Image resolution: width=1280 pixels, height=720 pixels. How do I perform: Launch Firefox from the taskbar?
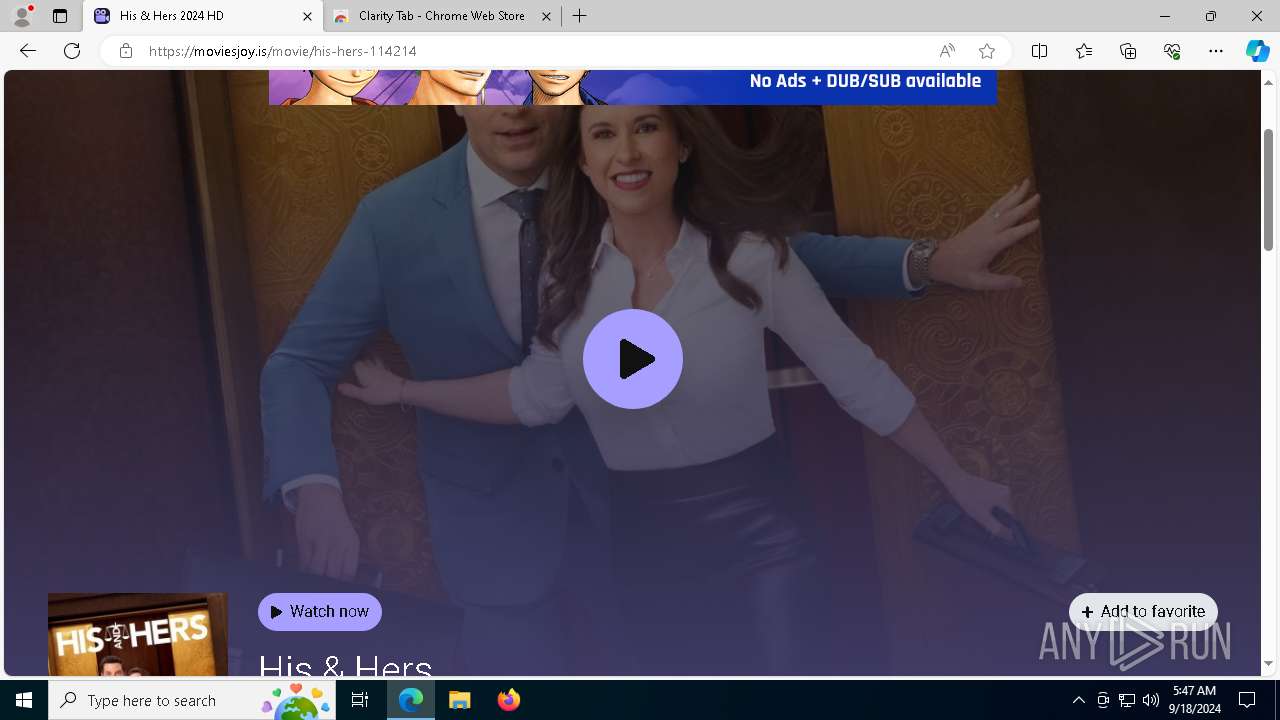[508, 700]
